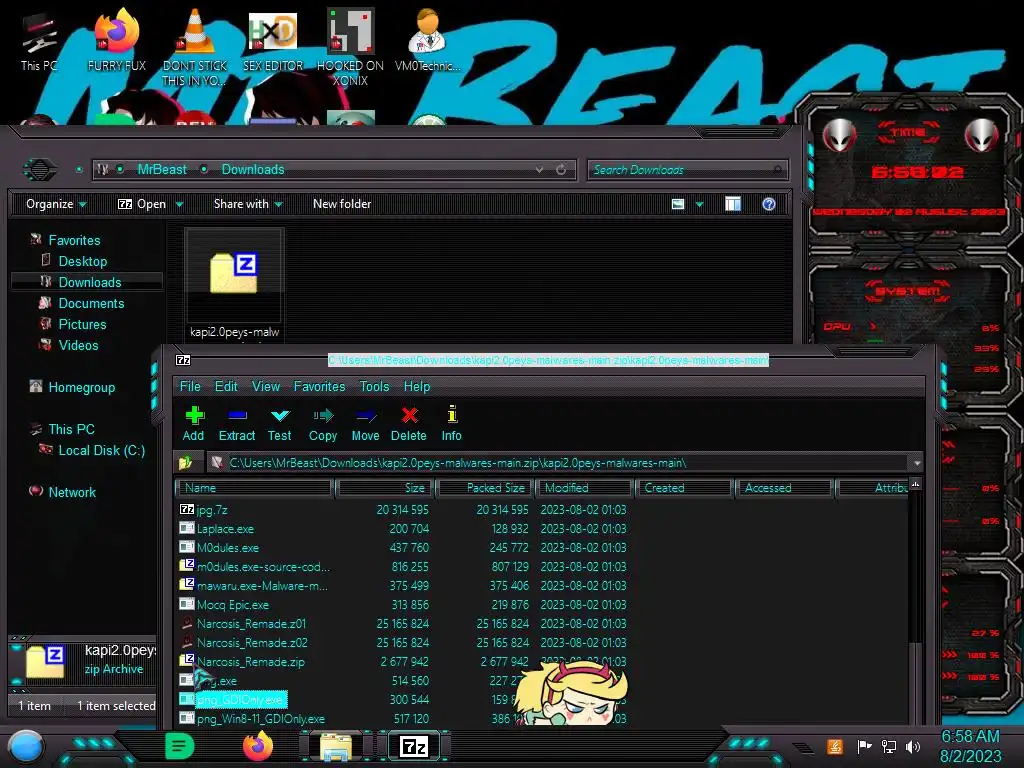The height and width of the screenshot is (768, 1024).
Task: Click the Search Downloads field
Action: [x=687, y=170]
